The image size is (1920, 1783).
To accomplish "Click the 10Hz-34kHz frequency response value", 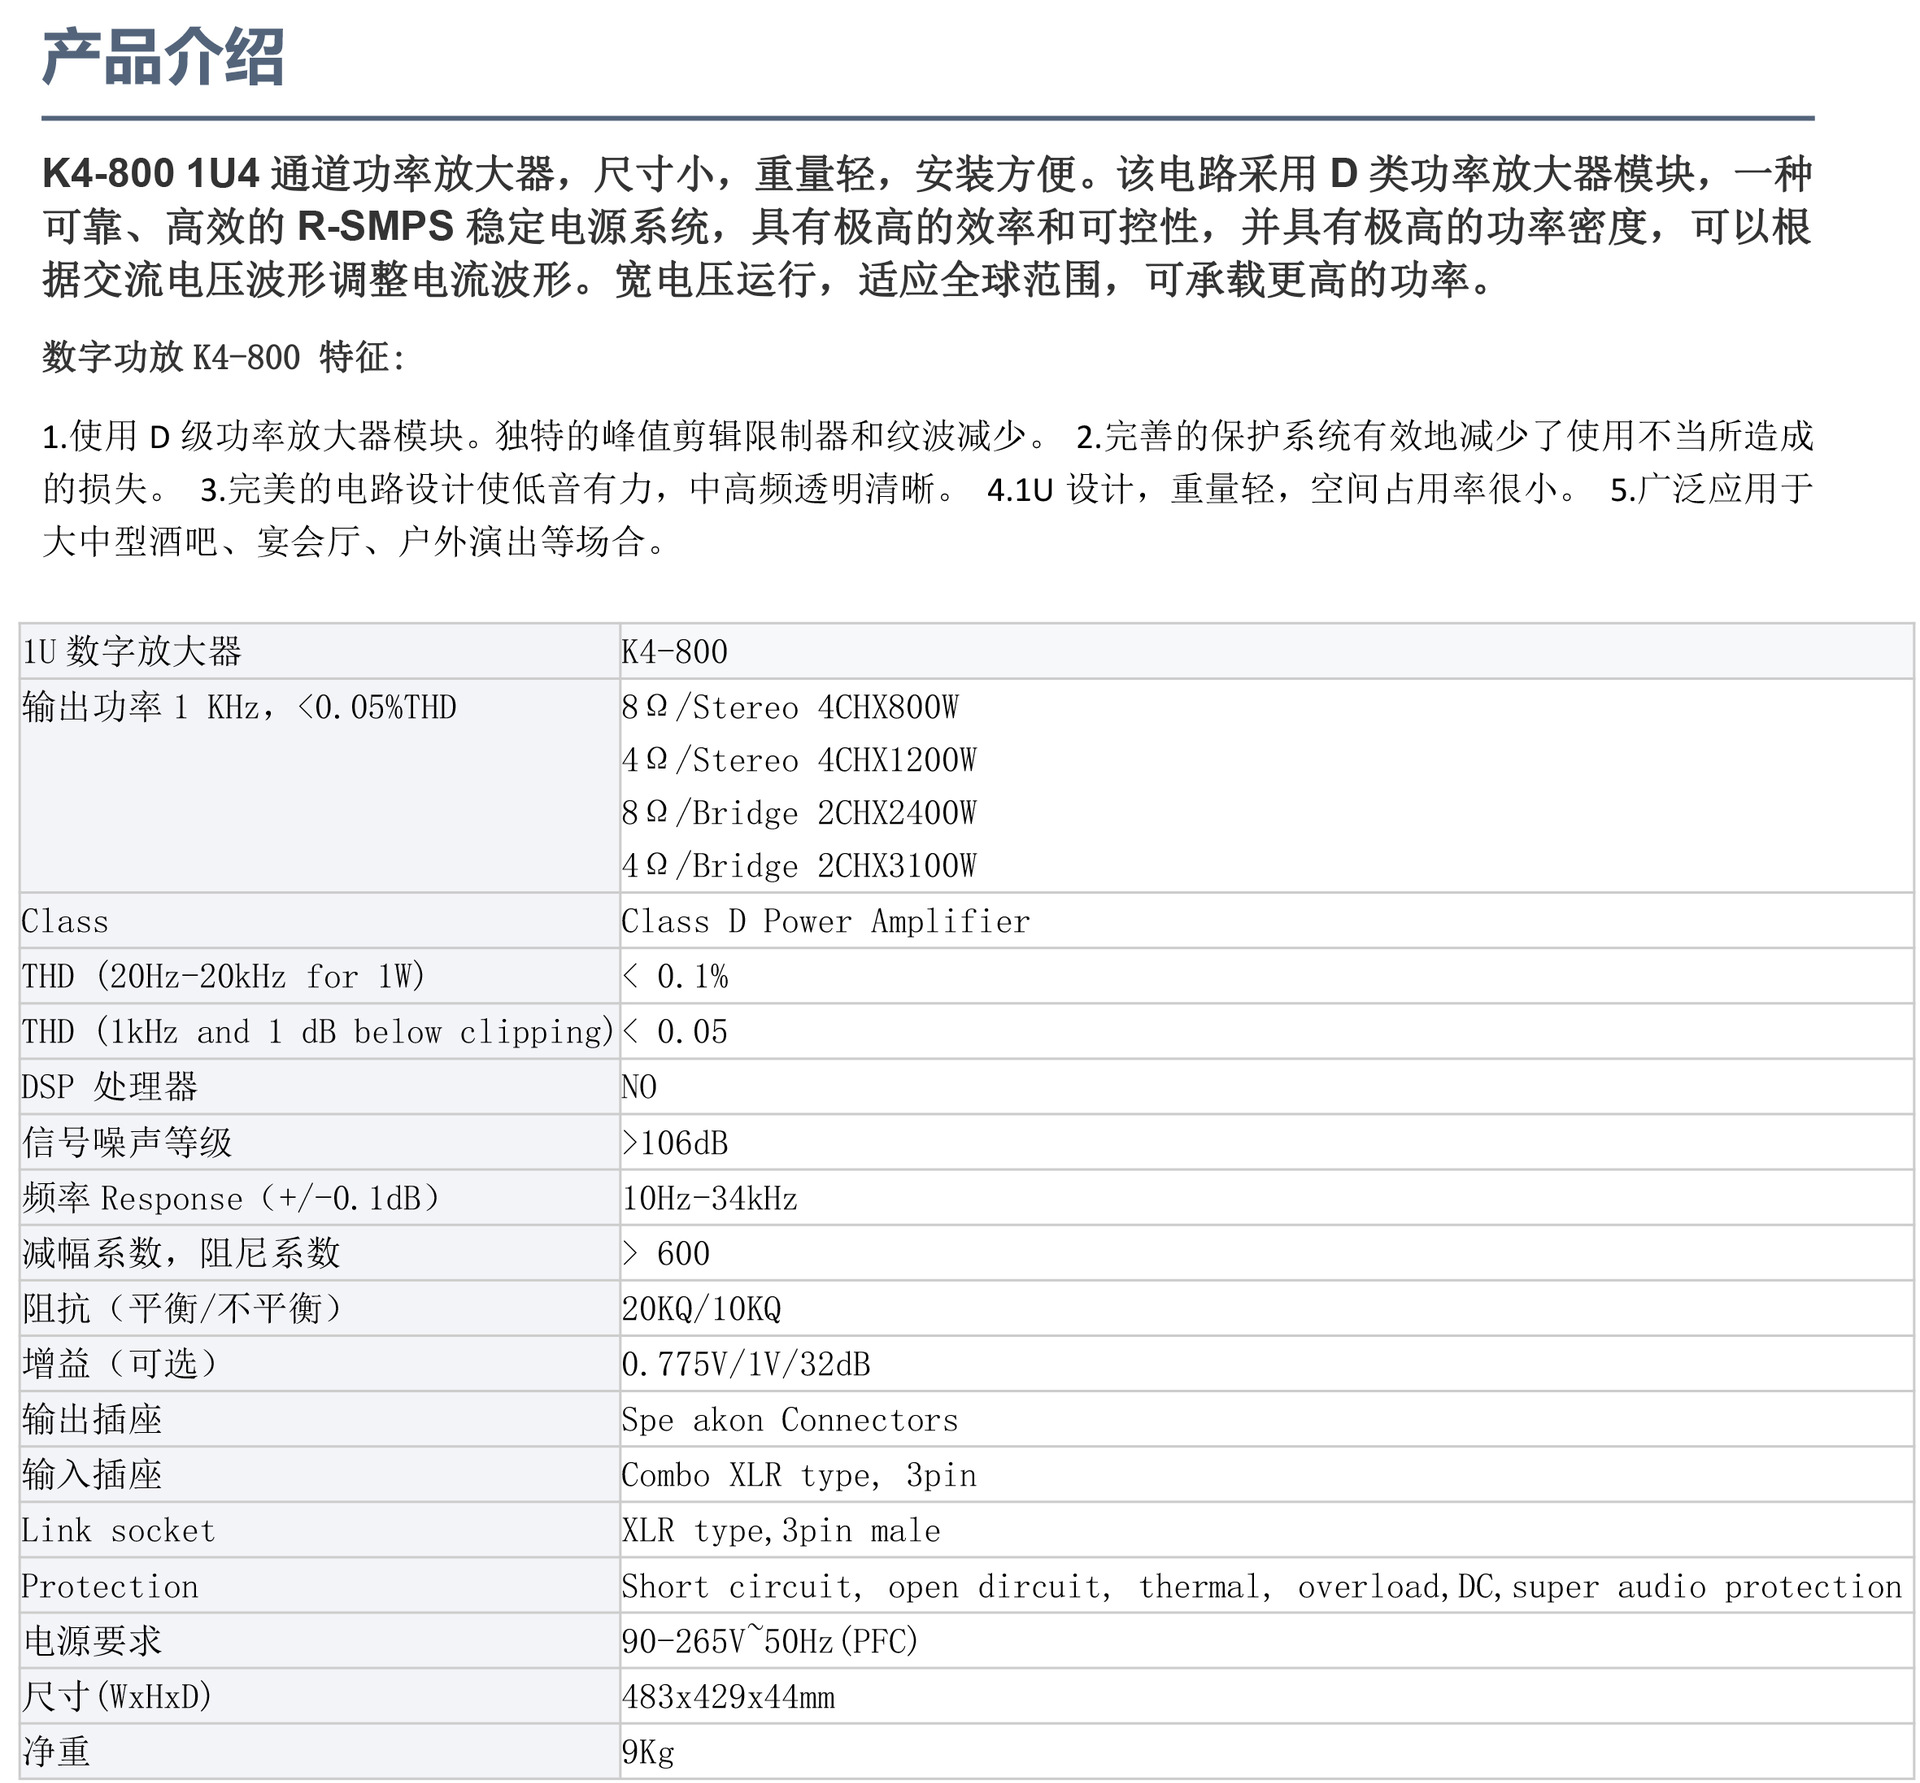I will (x=709, y=1198).
